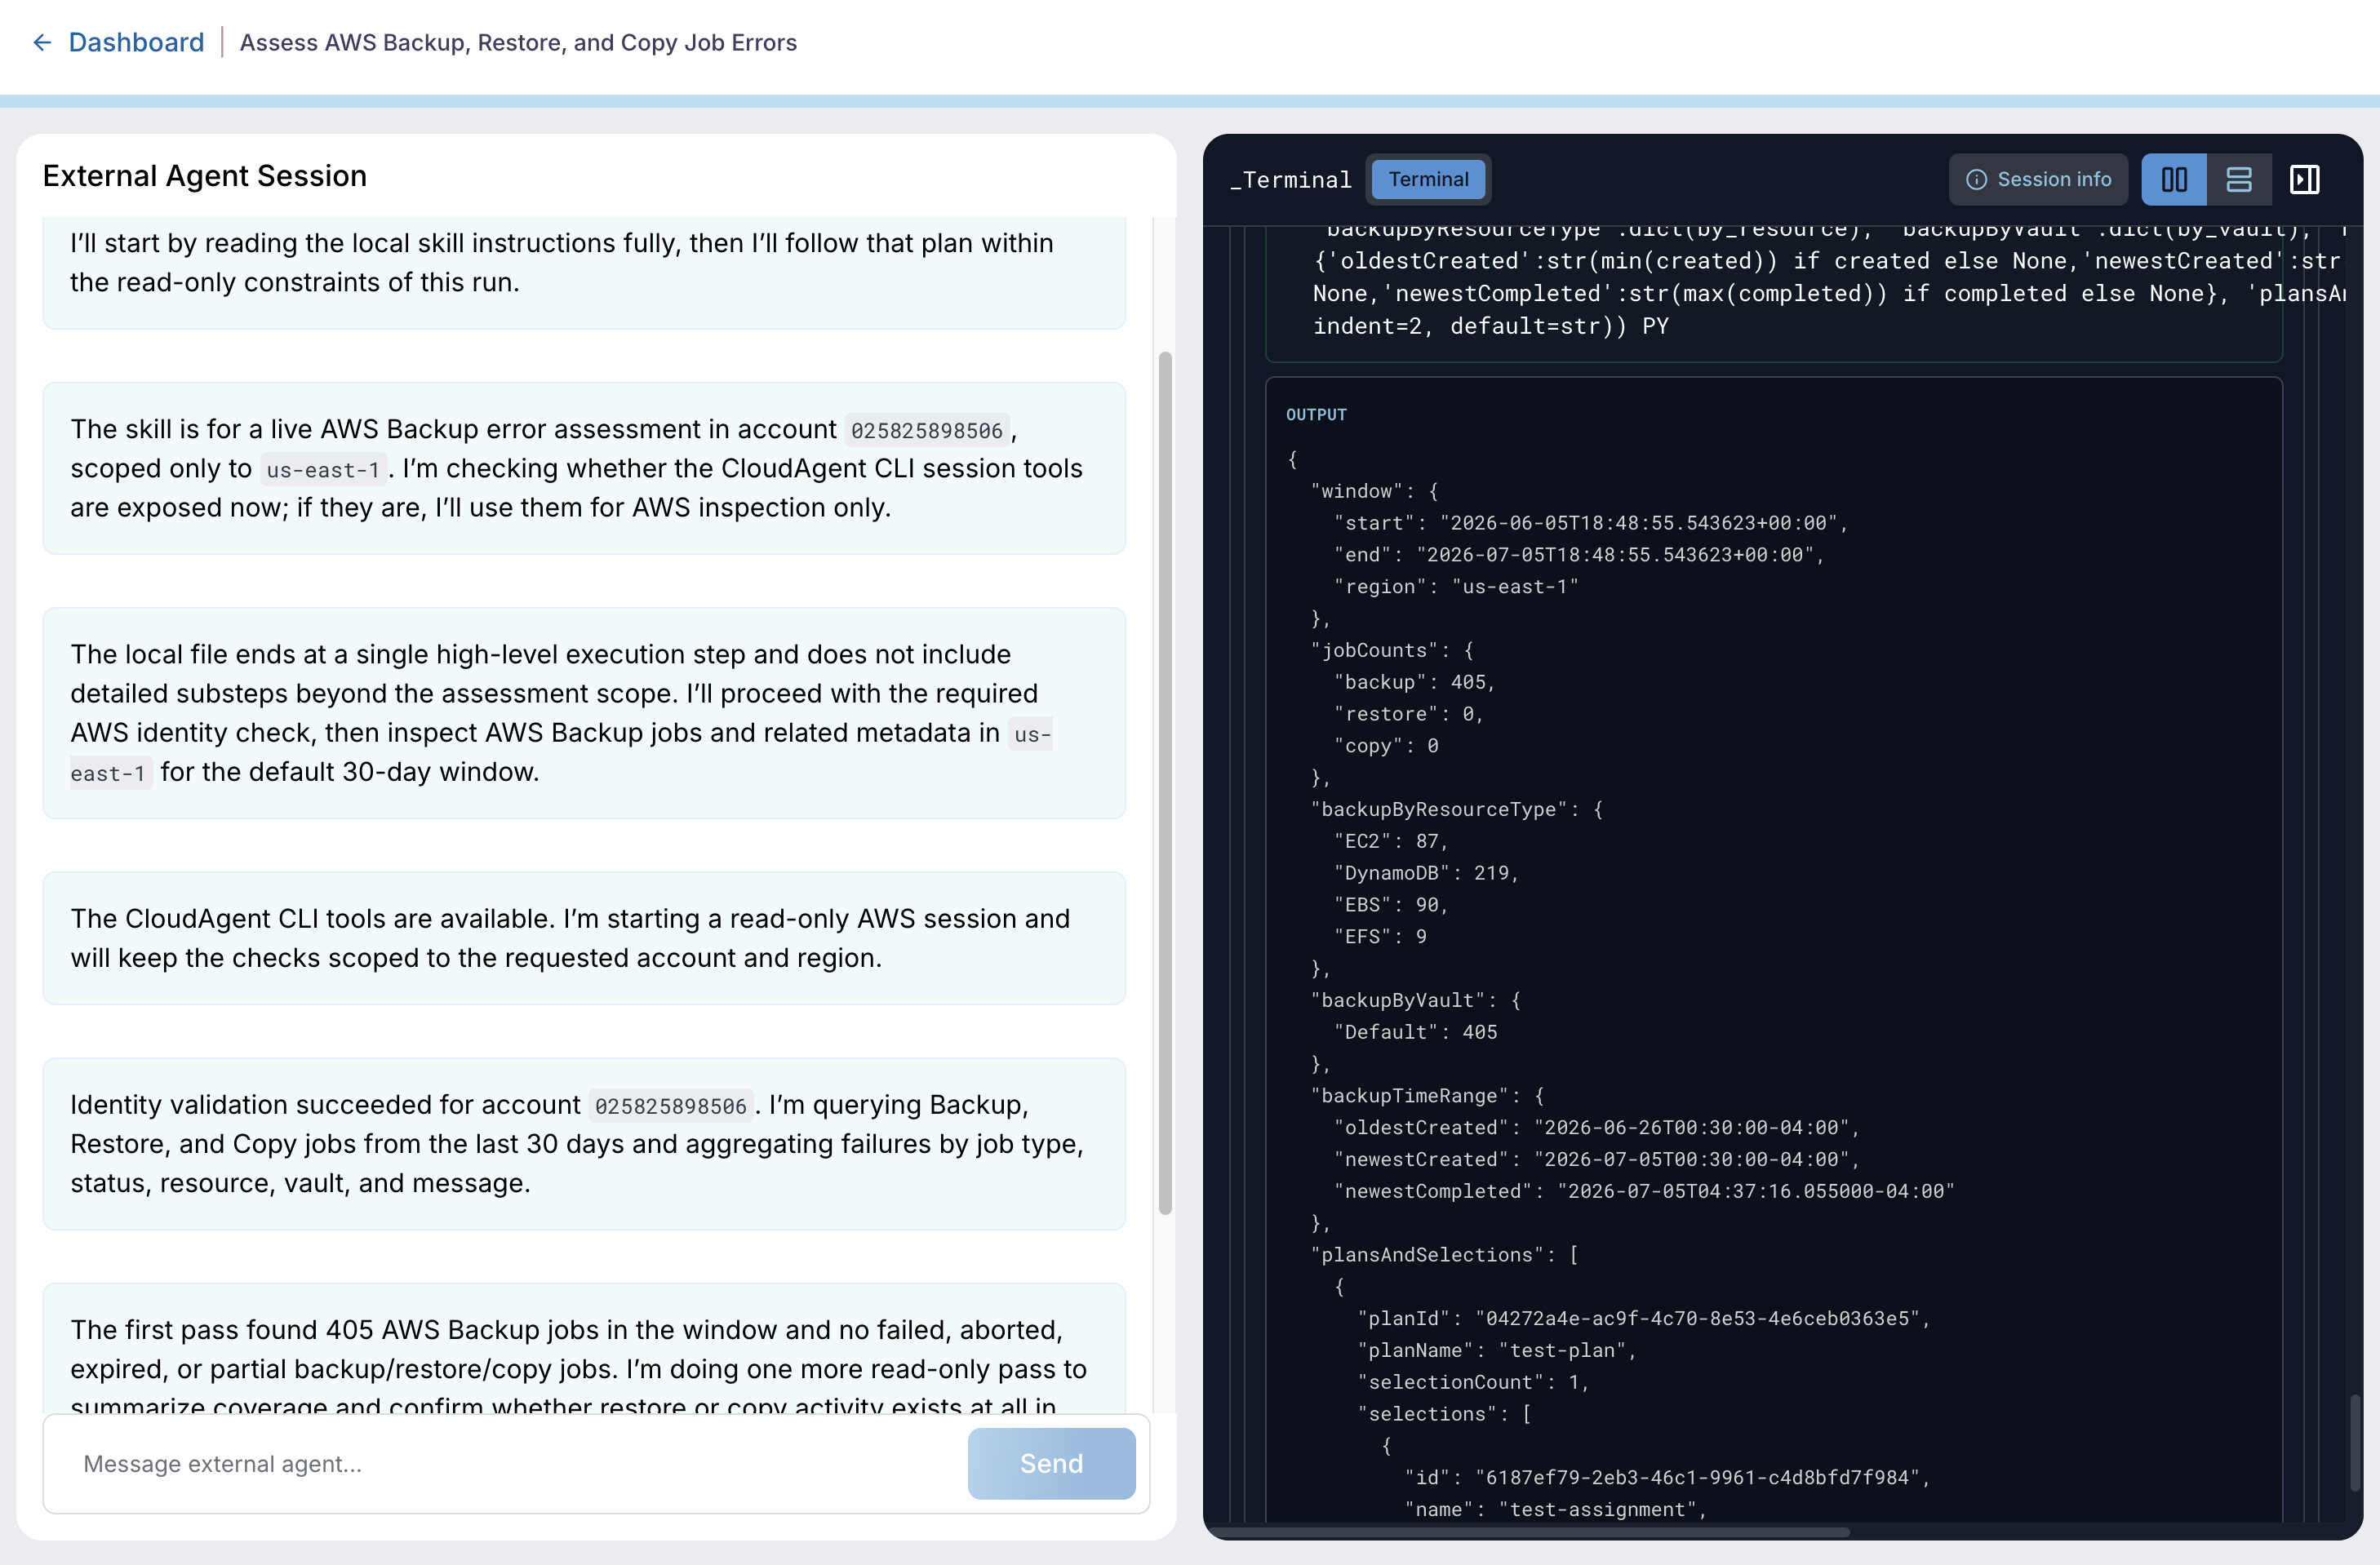2380x1565 pixels.
Task: Toggle the side panel collapse icon
Action: tap(2304, 179)
